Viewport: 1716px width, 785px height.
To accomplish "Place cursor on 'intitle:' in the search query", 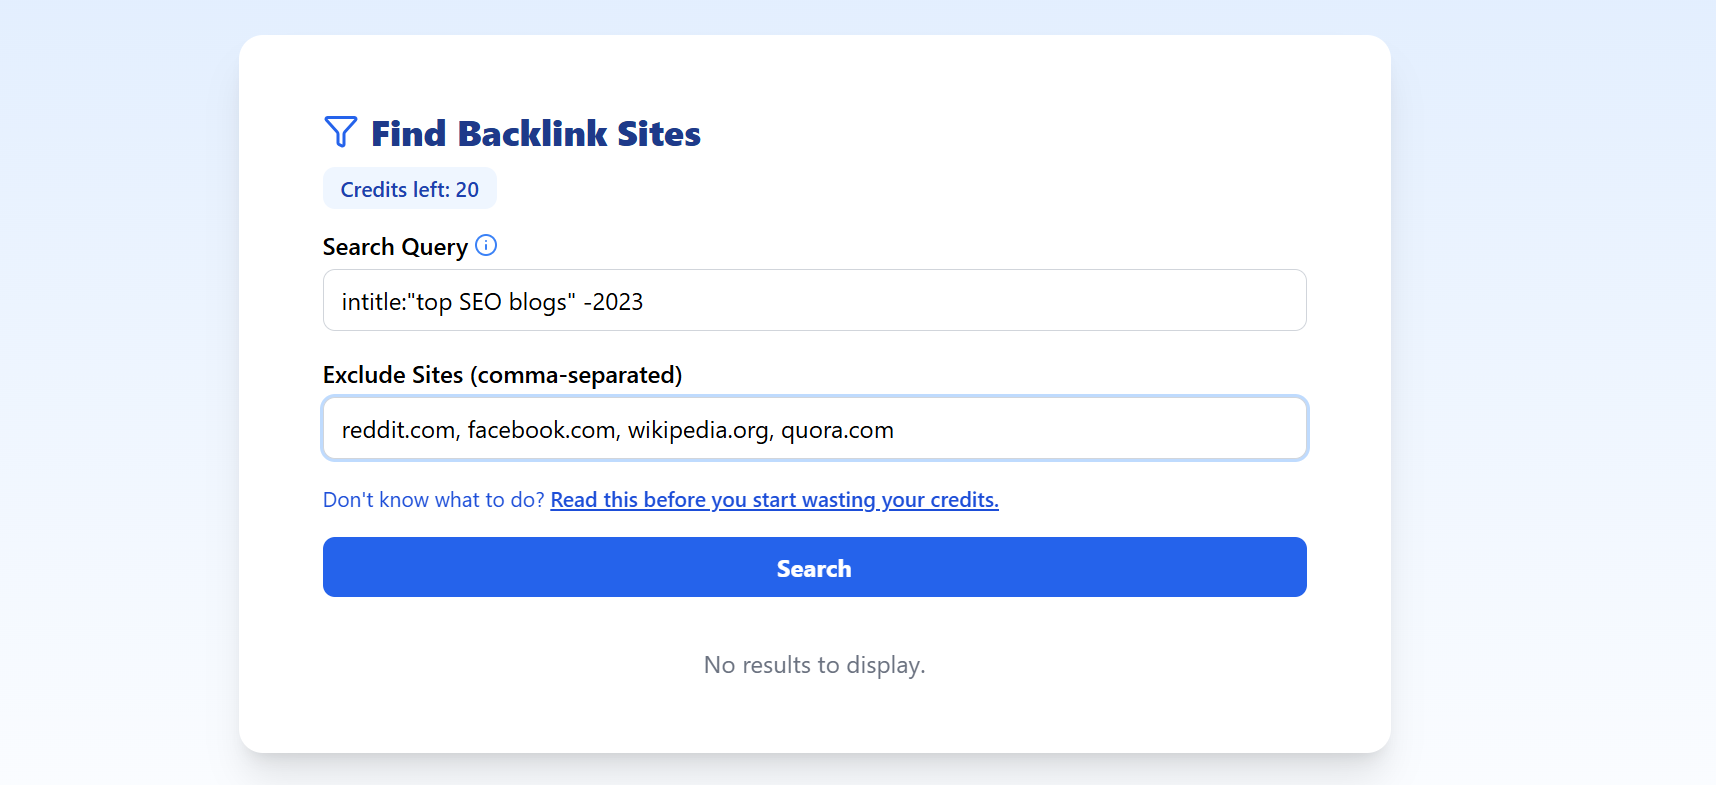I will click(x=372, y=302).
